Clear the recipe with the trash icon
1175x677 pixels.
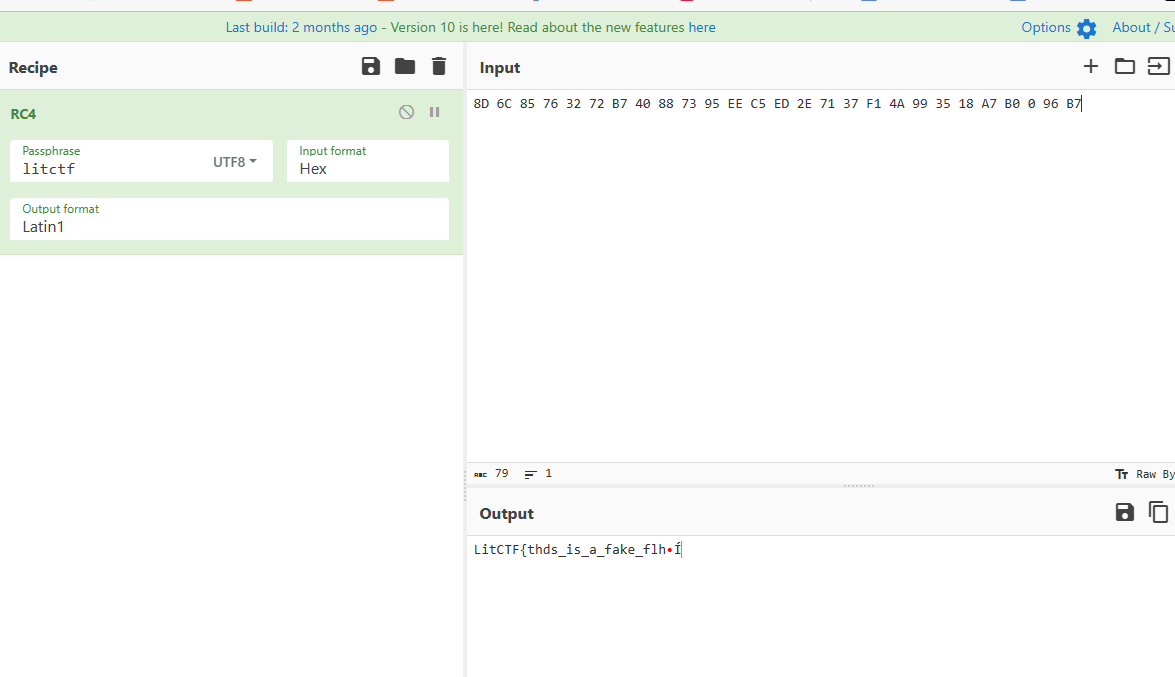(439, 67)
